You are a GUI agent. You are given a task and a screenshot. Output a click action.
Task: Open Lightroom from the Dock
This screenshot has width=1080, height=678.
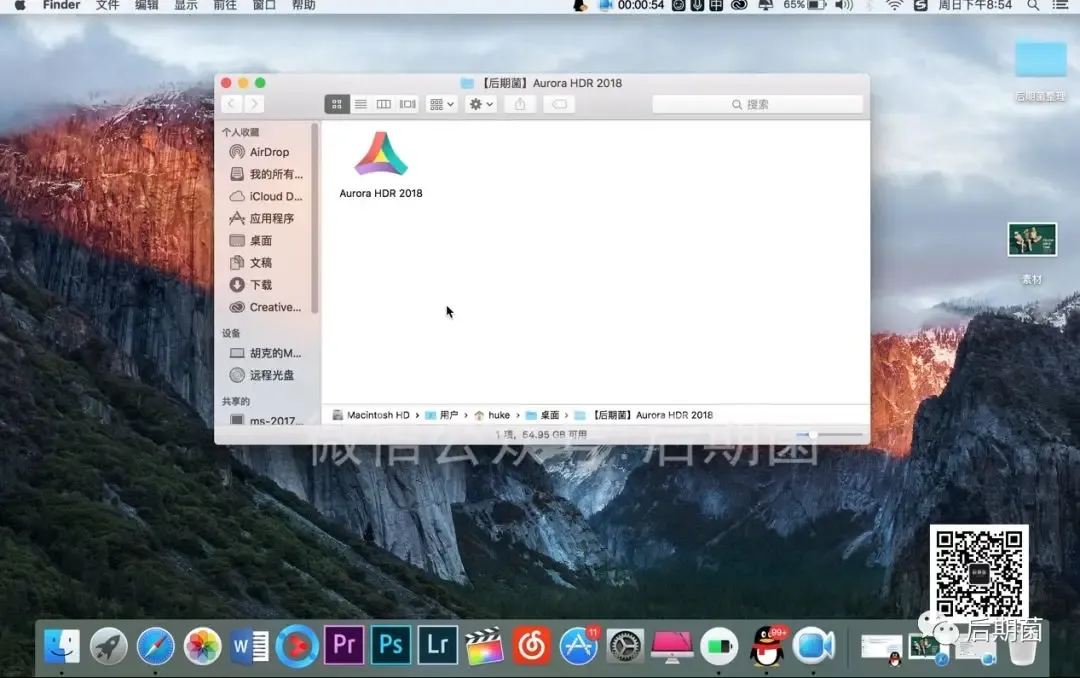(x=438, y=645)
